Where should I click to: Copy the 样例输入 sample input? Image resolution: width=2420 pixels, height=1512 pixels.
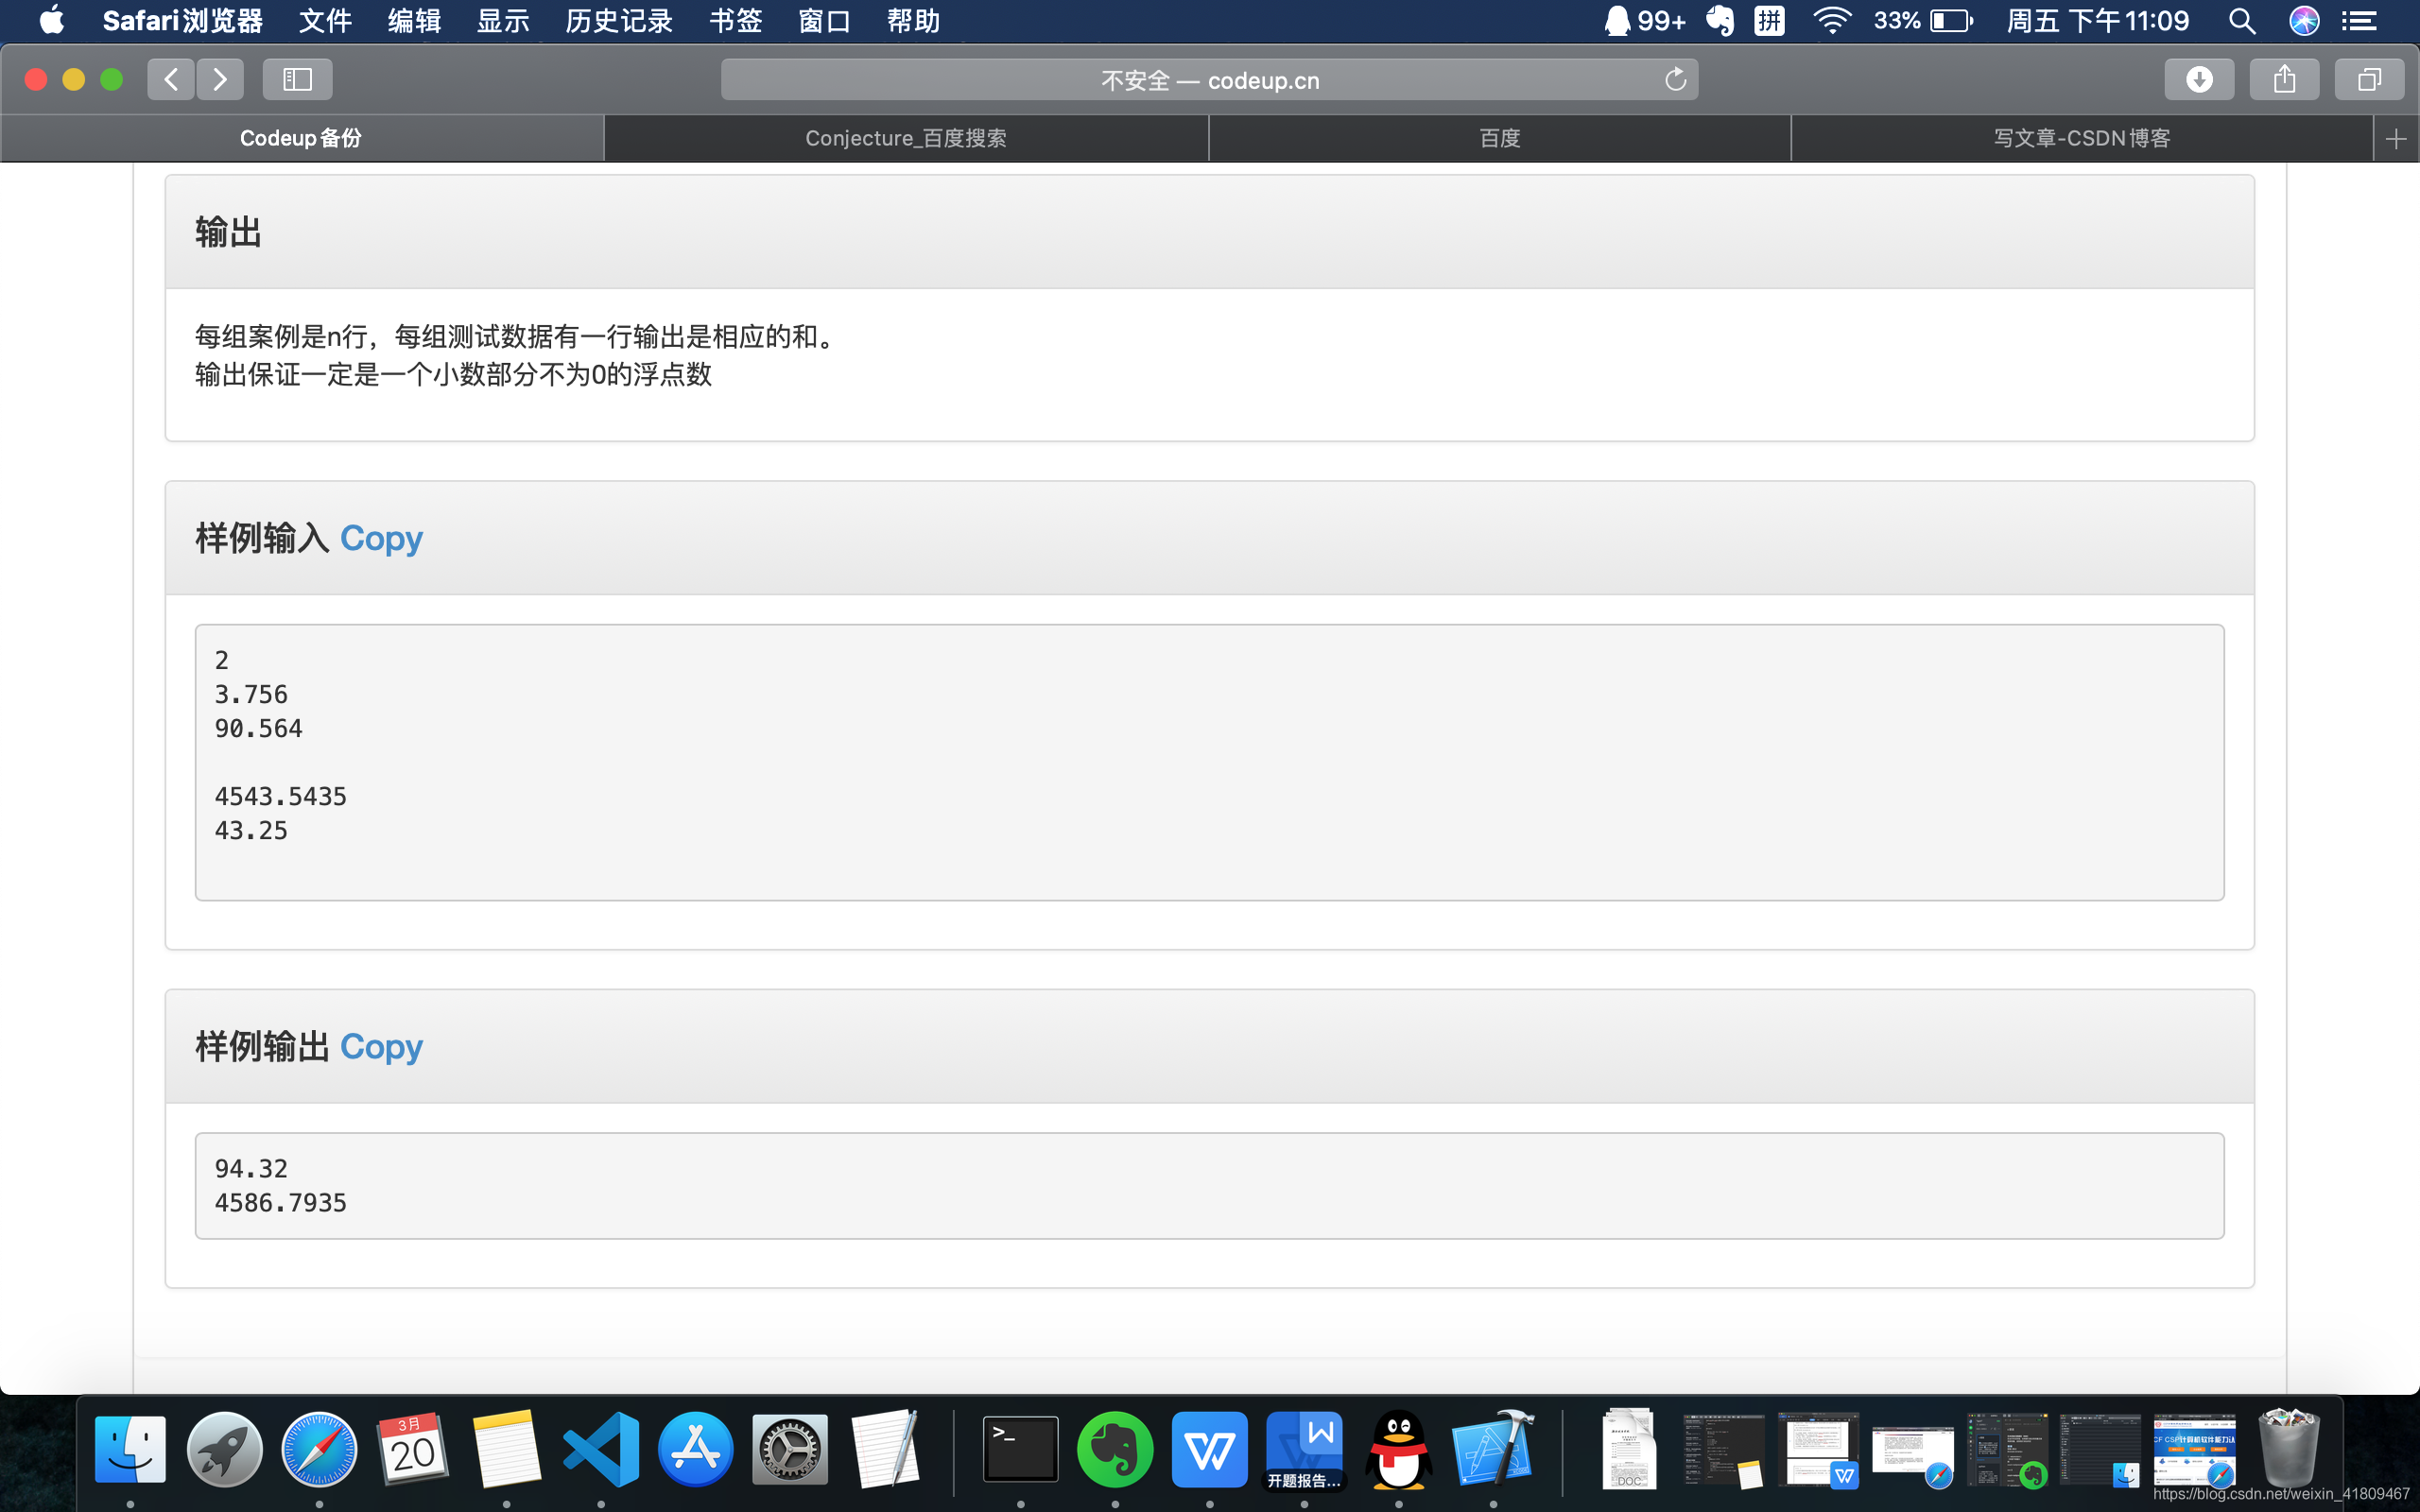(x=381, y=538)
